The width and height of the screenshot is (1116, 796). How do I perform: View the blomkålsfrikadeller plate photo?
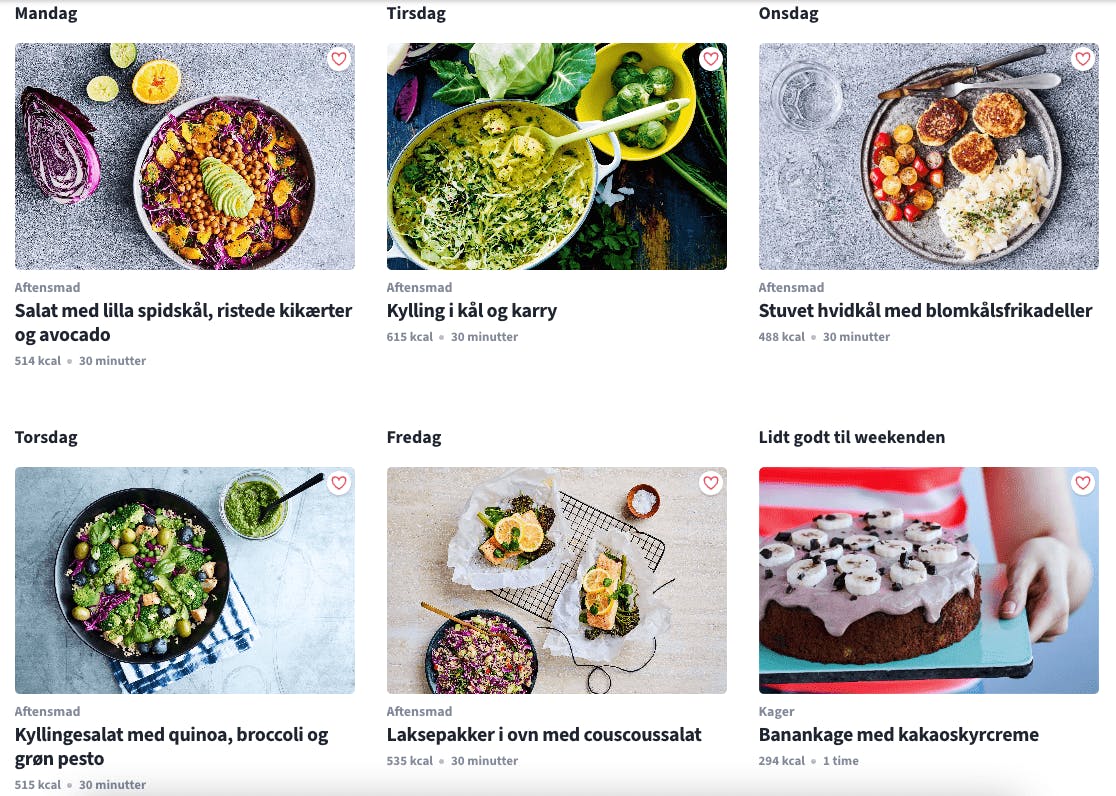(x=929, y=157)
